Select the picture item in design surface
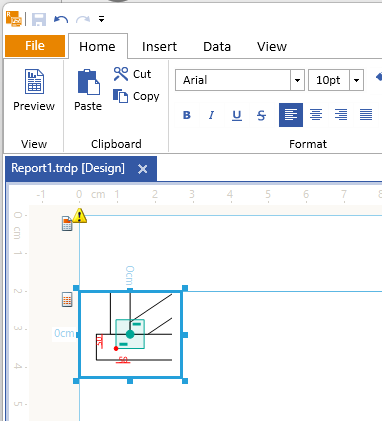This screenshot has width=382, height=421. (x=130, y=334)
